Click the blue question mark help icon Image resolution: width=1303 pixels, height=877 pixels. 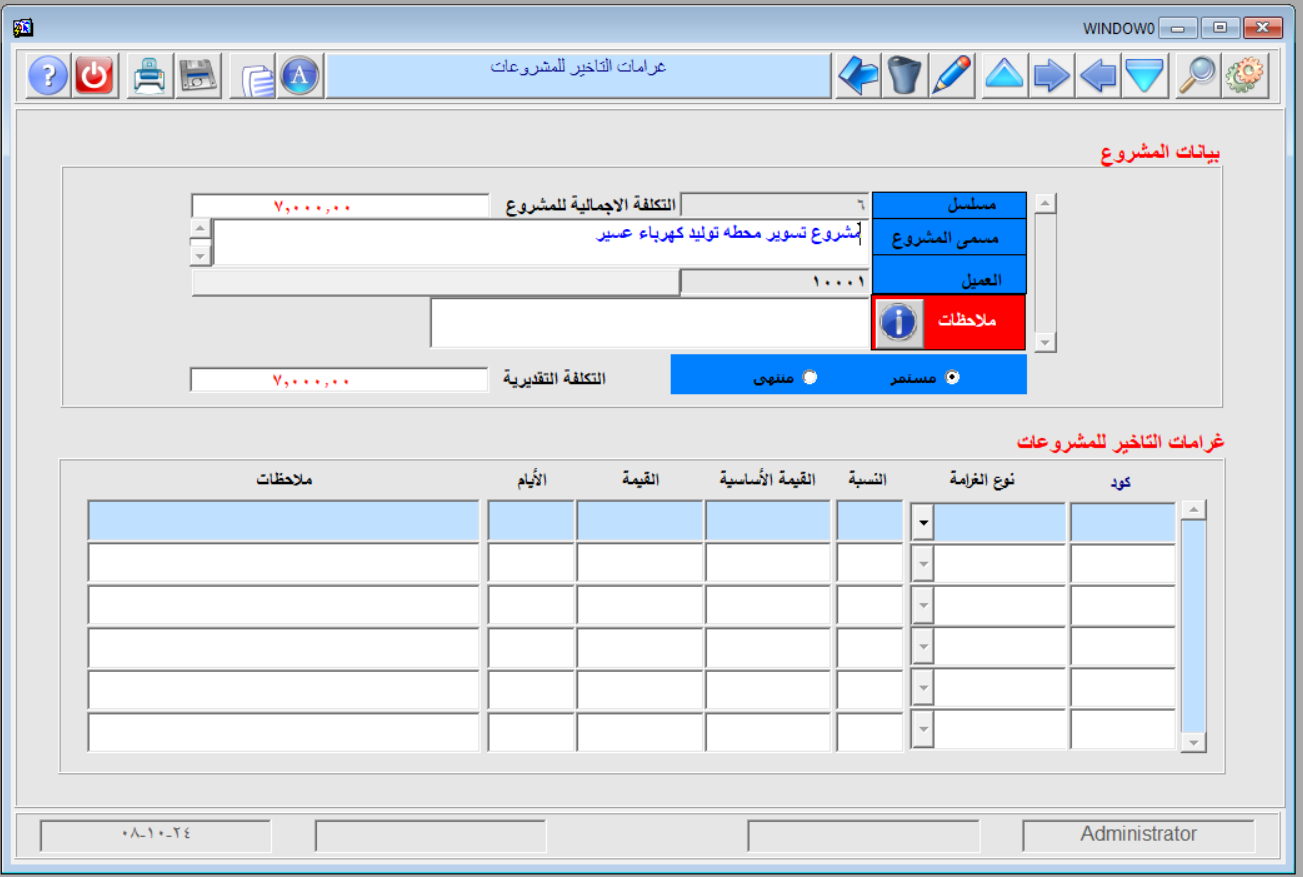(48, 76)
